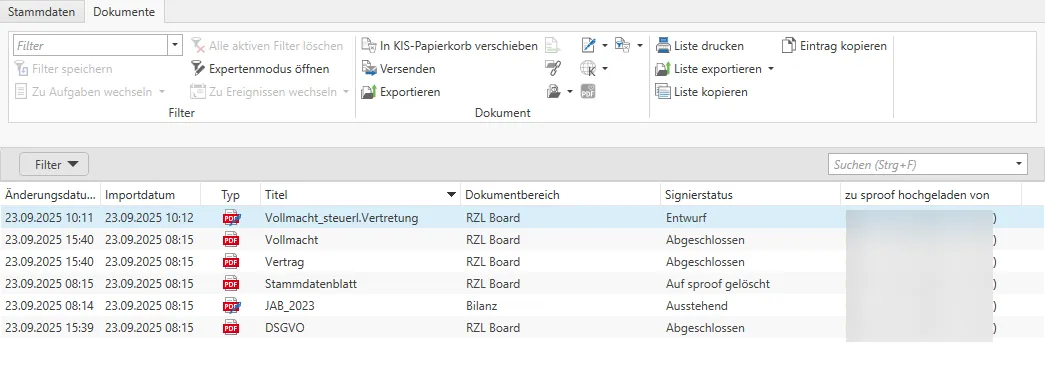Image resolution: width=1045 pixels, height=386 pixels.
Task: Click PDF icon in the DSGVO row
Action: [x=231, y=328]
